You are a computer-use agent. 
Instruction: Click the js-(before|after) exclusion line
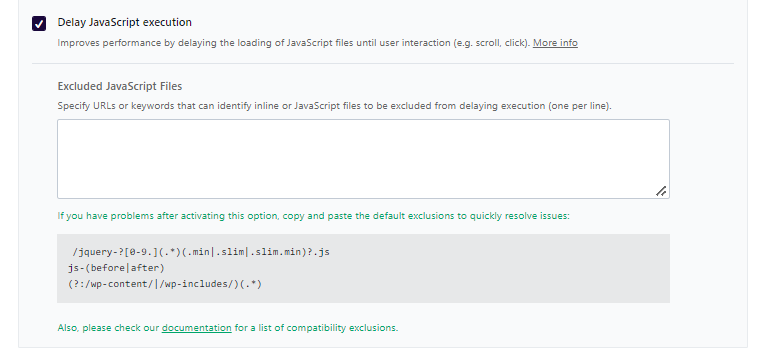pyautogui.click(x=117, y=268)
